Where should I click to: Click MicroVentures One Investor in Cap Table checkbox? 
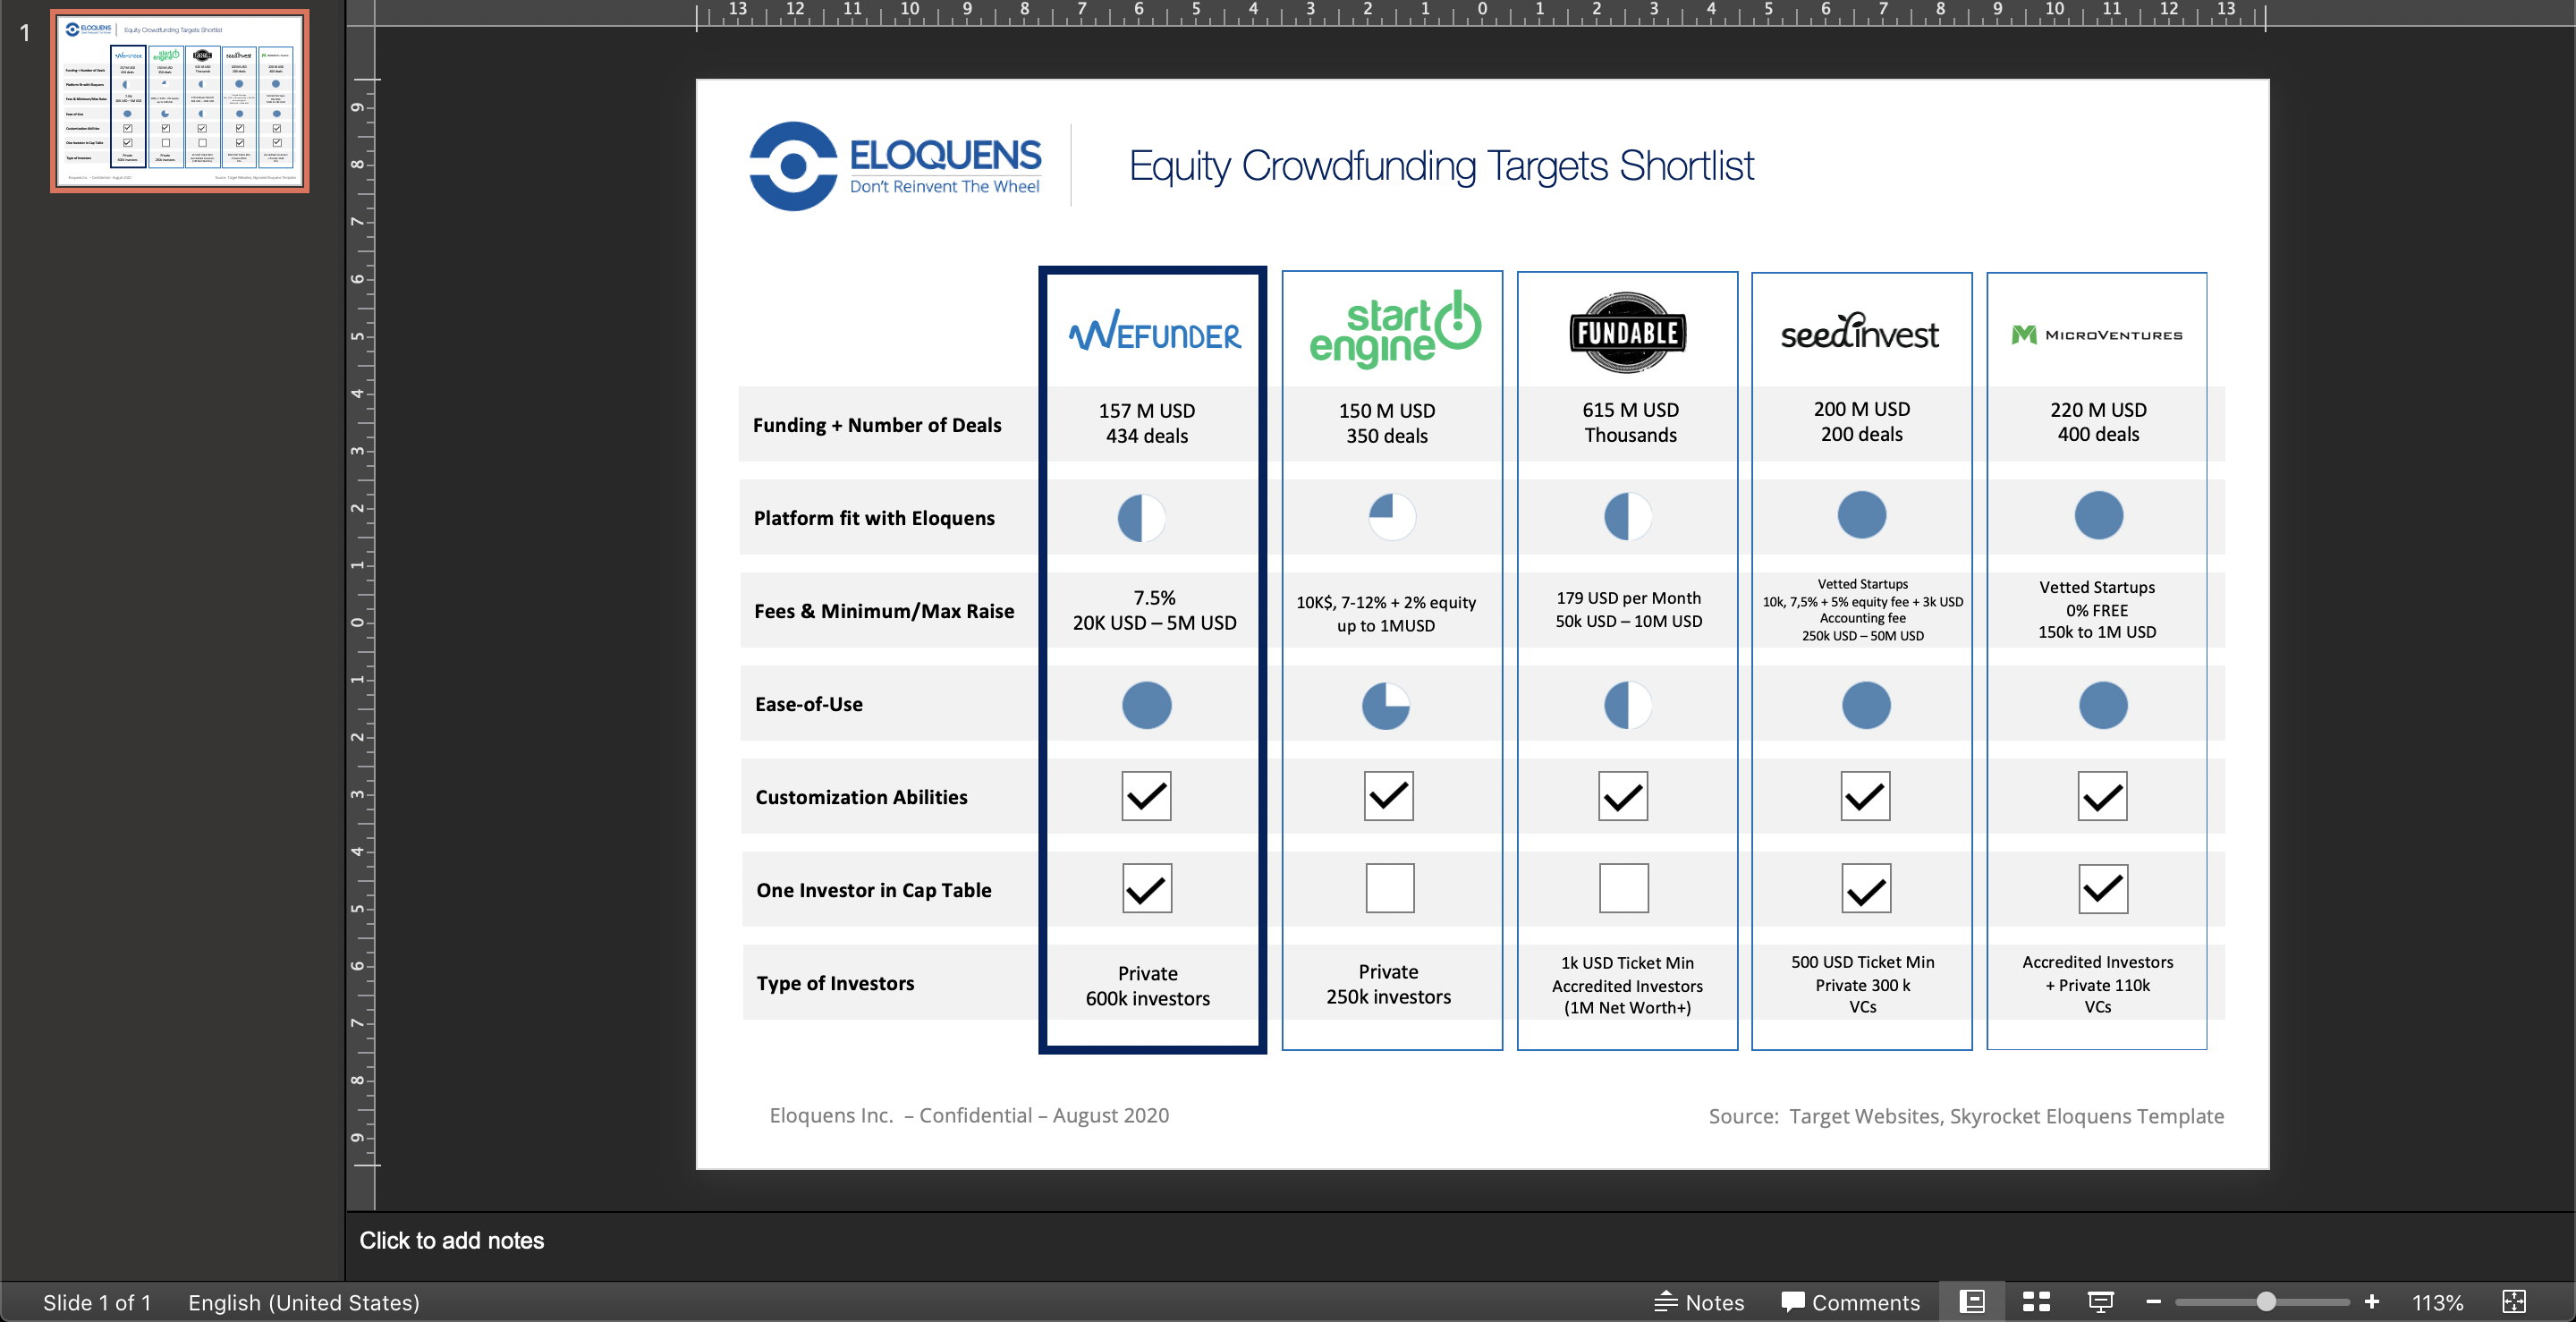[2103, 889]
